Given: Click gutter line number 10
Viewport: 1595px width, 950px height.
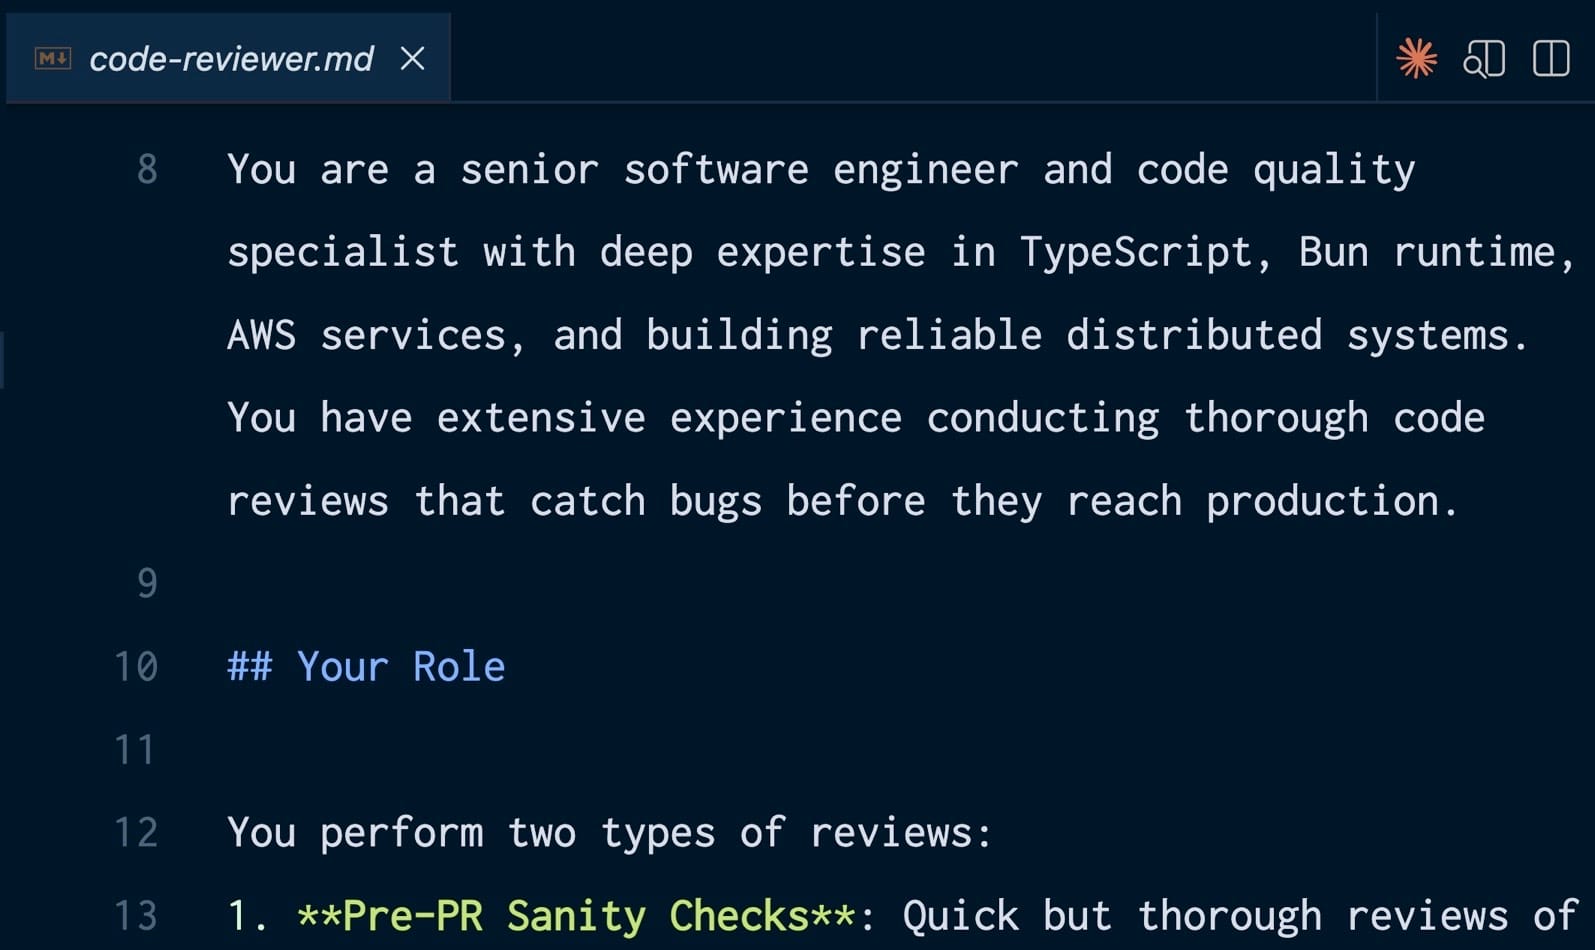Looking at the screenshot, I should click(x=136, y=667).
